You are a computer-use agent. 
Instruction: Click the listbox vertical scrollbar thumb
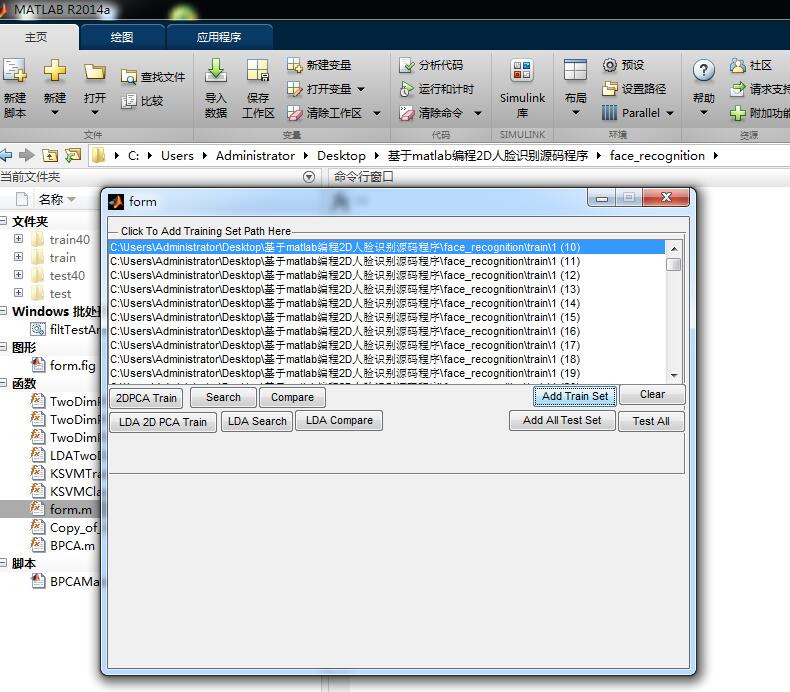(674, 264)
